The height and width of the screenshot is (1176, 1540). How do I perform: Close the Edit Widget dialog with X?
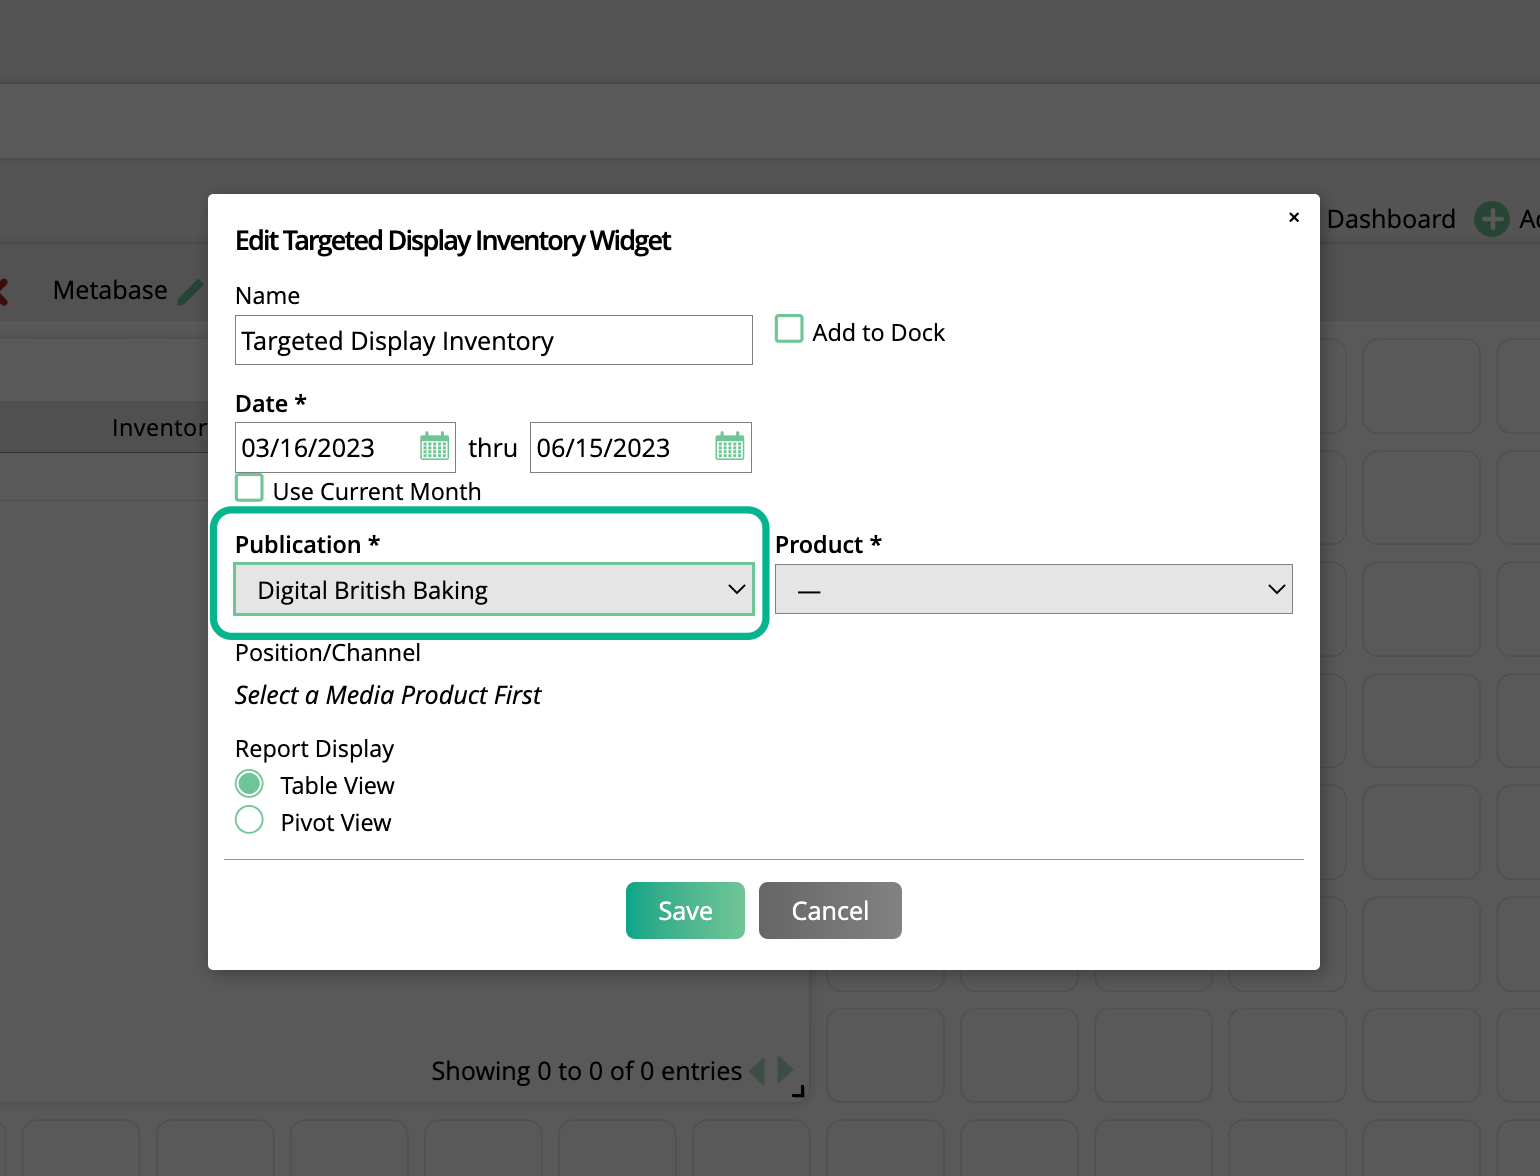point(1294,217)
